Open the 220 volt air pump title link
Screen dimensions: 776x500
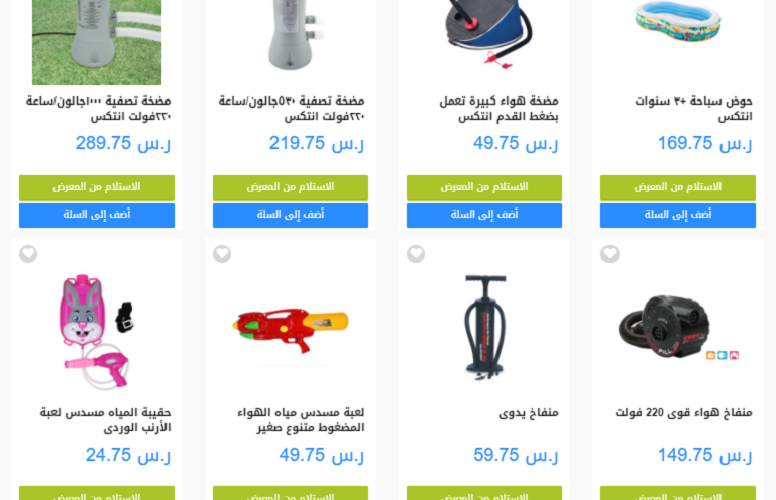point(683,412)
